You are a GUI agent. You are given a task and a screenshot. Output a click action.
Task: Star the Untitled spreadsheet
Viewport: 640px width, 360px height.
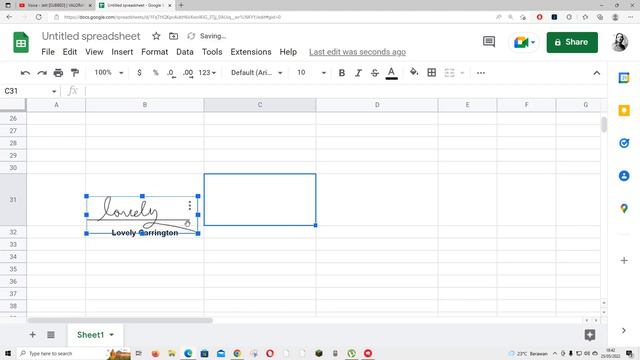156,36
